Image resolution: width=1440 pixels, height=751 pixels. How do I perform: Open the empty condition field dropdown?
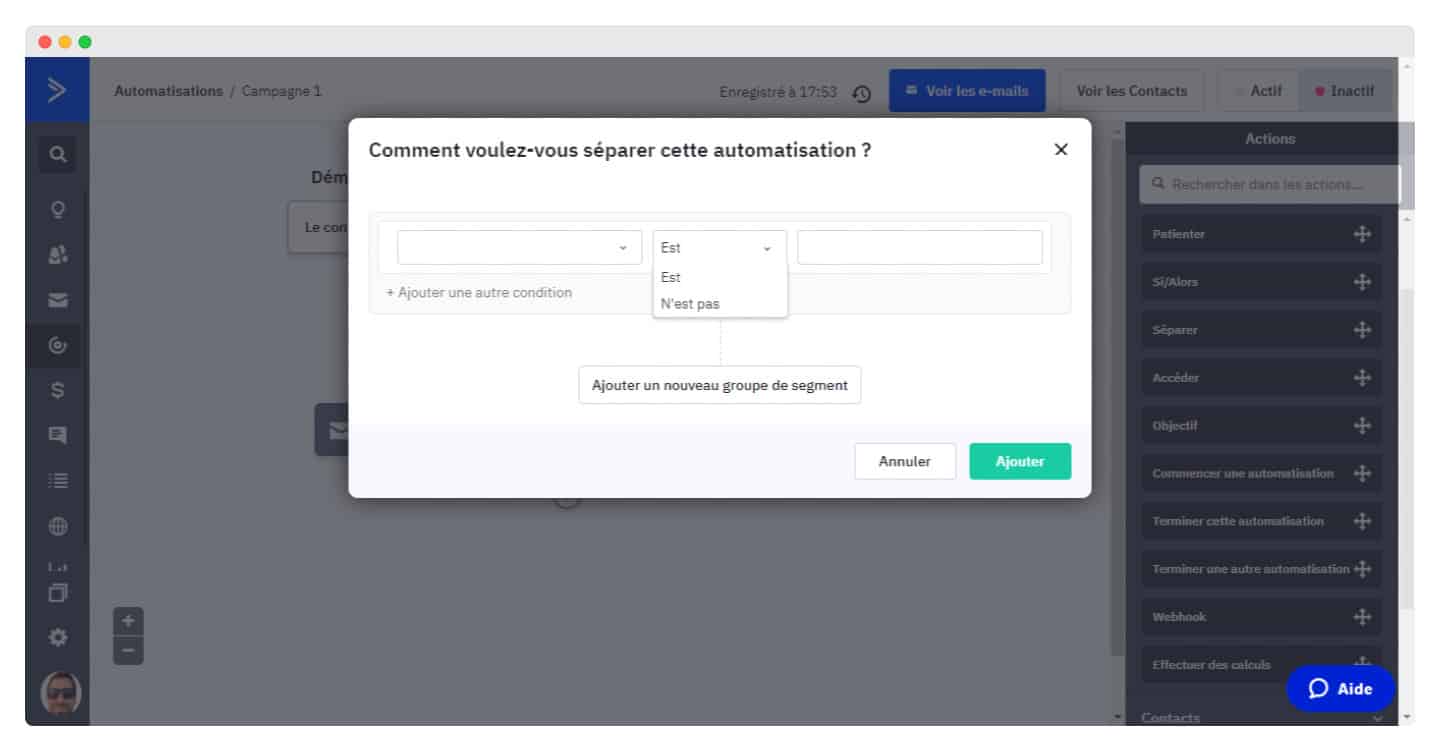pos(519,248)
